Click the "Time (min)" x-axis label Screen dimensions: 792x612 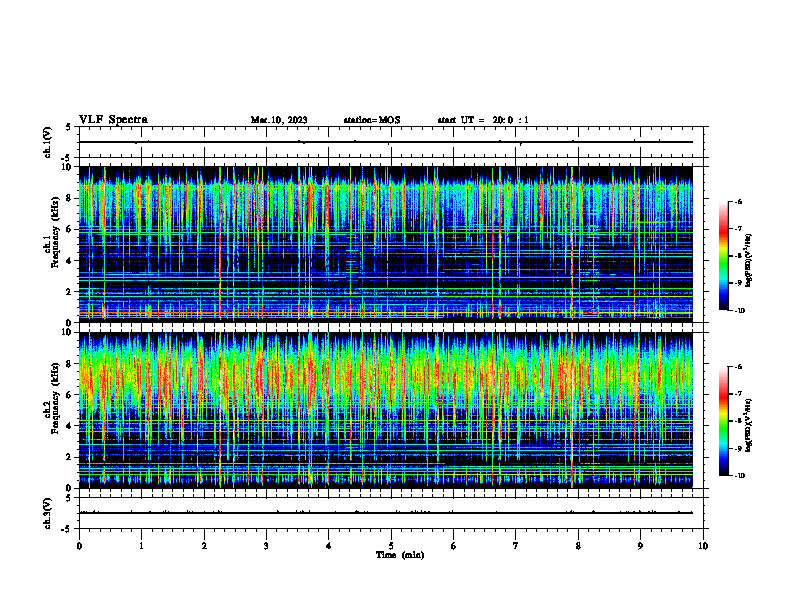(x=400, y=555)
